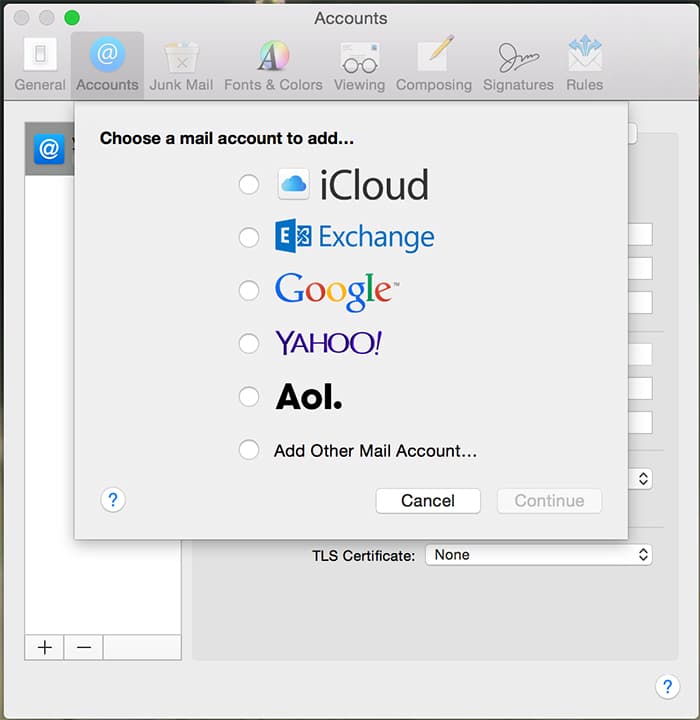Click the Cancel button
Screen dimensions: 700x720
(x=428, y=501)
